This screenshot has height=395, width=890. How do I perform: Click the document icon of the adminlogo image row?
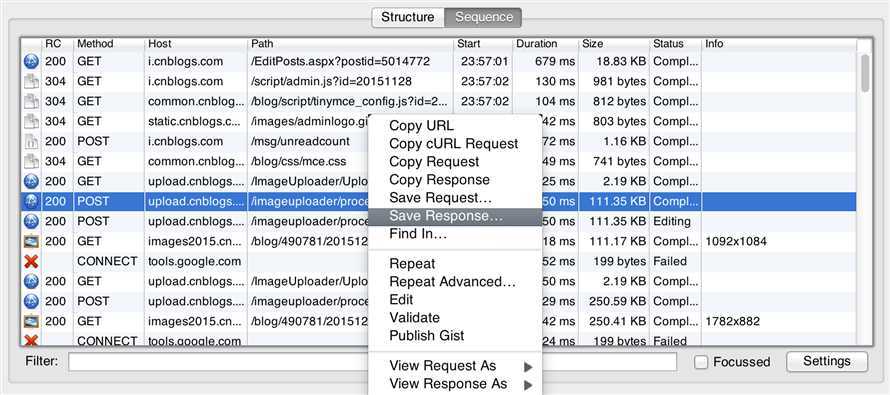click(x=31, y=121)
